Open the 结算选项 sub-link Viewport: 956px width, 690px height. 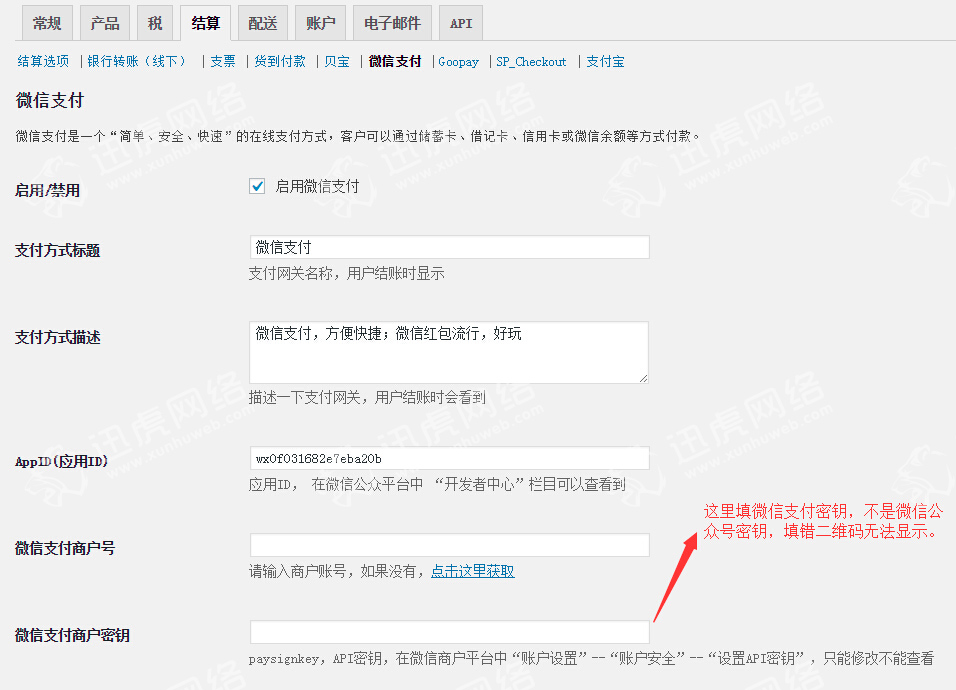click(43, 61)
